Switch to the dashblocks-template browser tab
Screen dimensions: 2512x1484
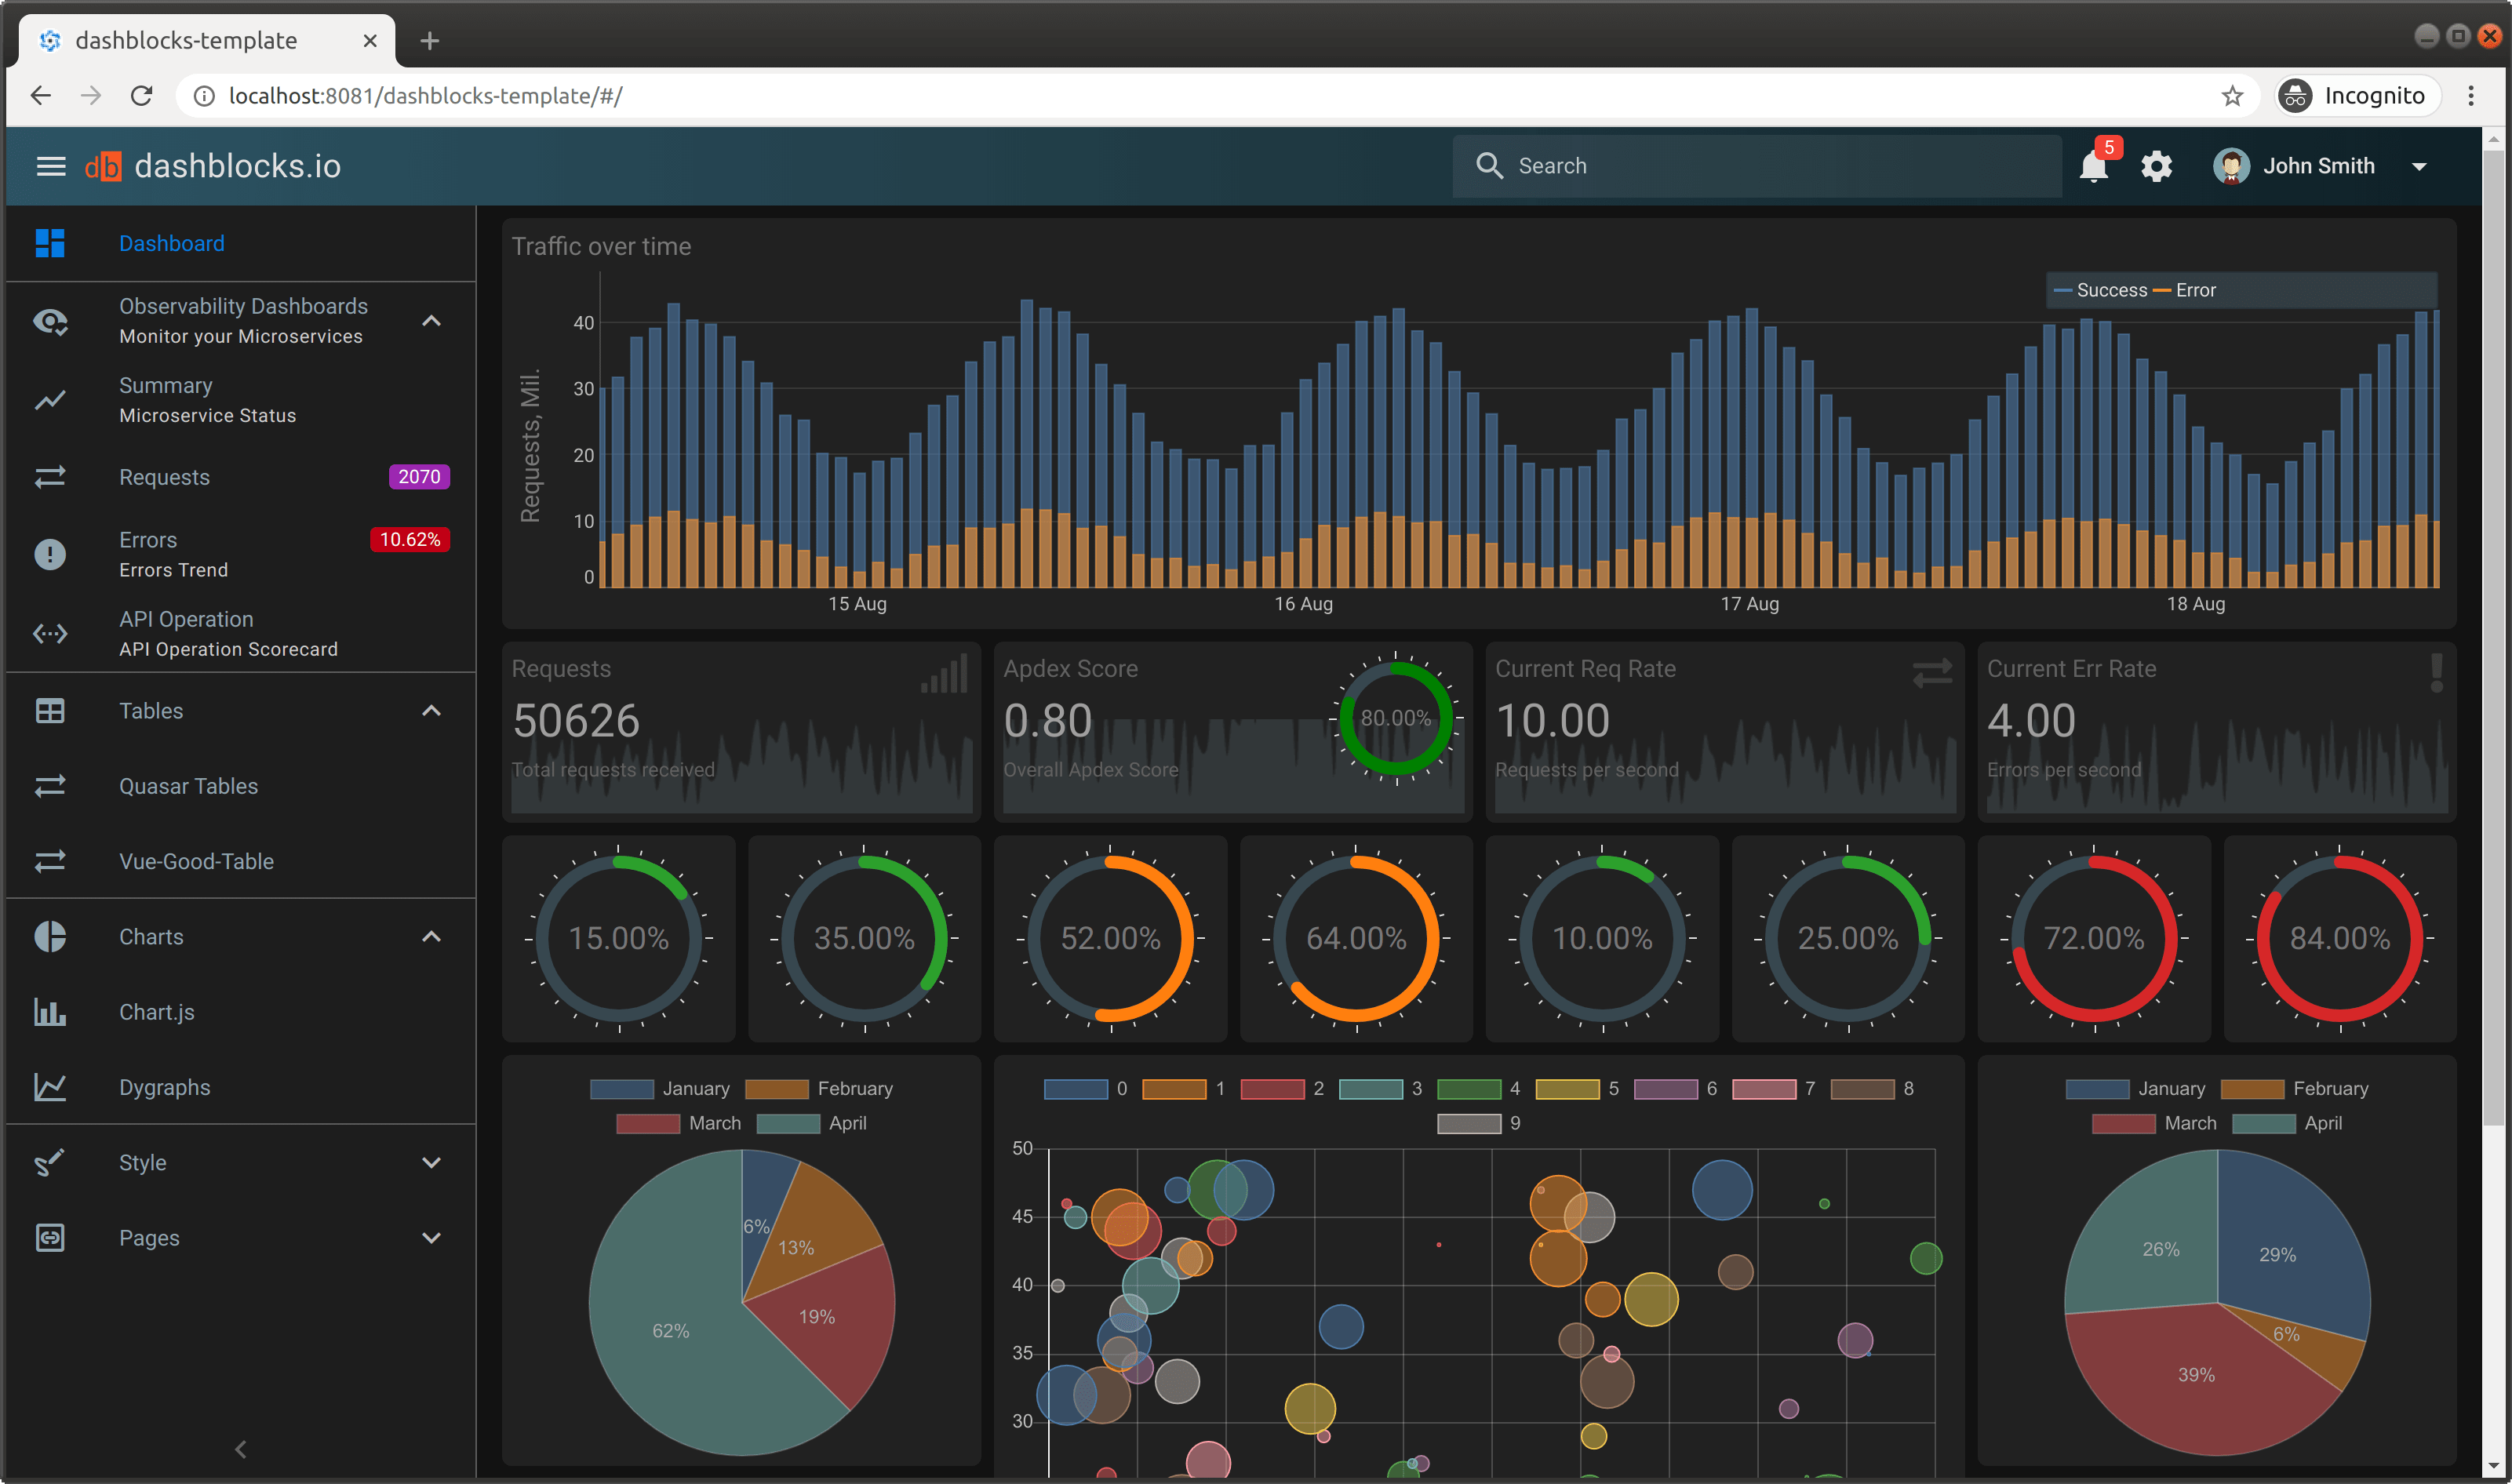(x=186, y=40)
